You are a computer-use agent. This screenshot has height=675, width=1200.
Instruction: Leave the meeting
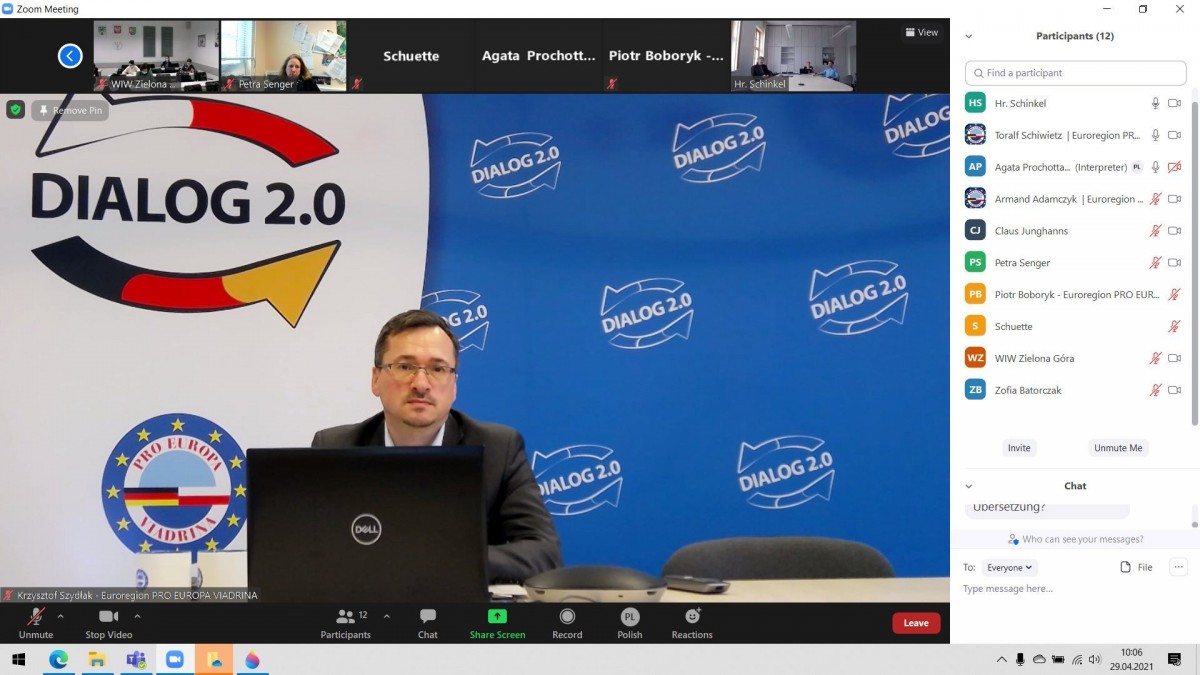(916, 623)
